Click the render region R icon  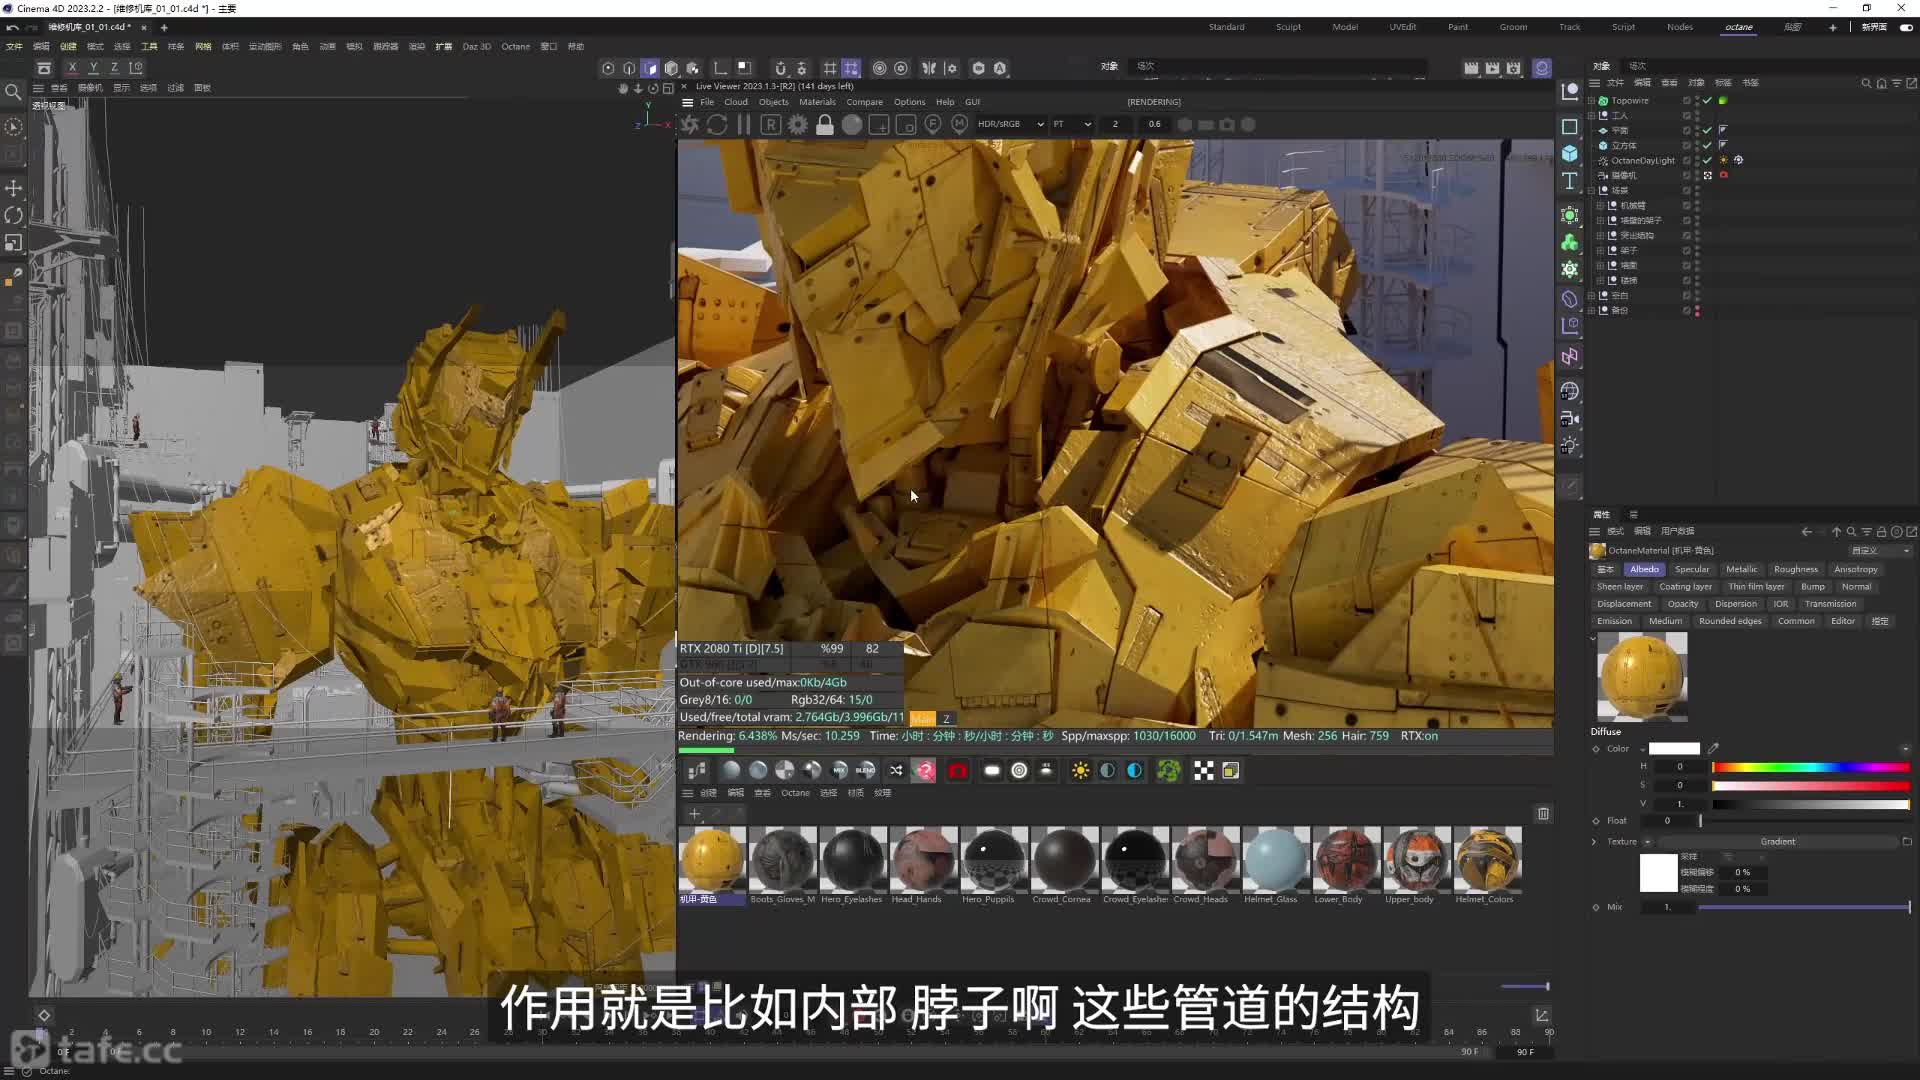(771, 125)
